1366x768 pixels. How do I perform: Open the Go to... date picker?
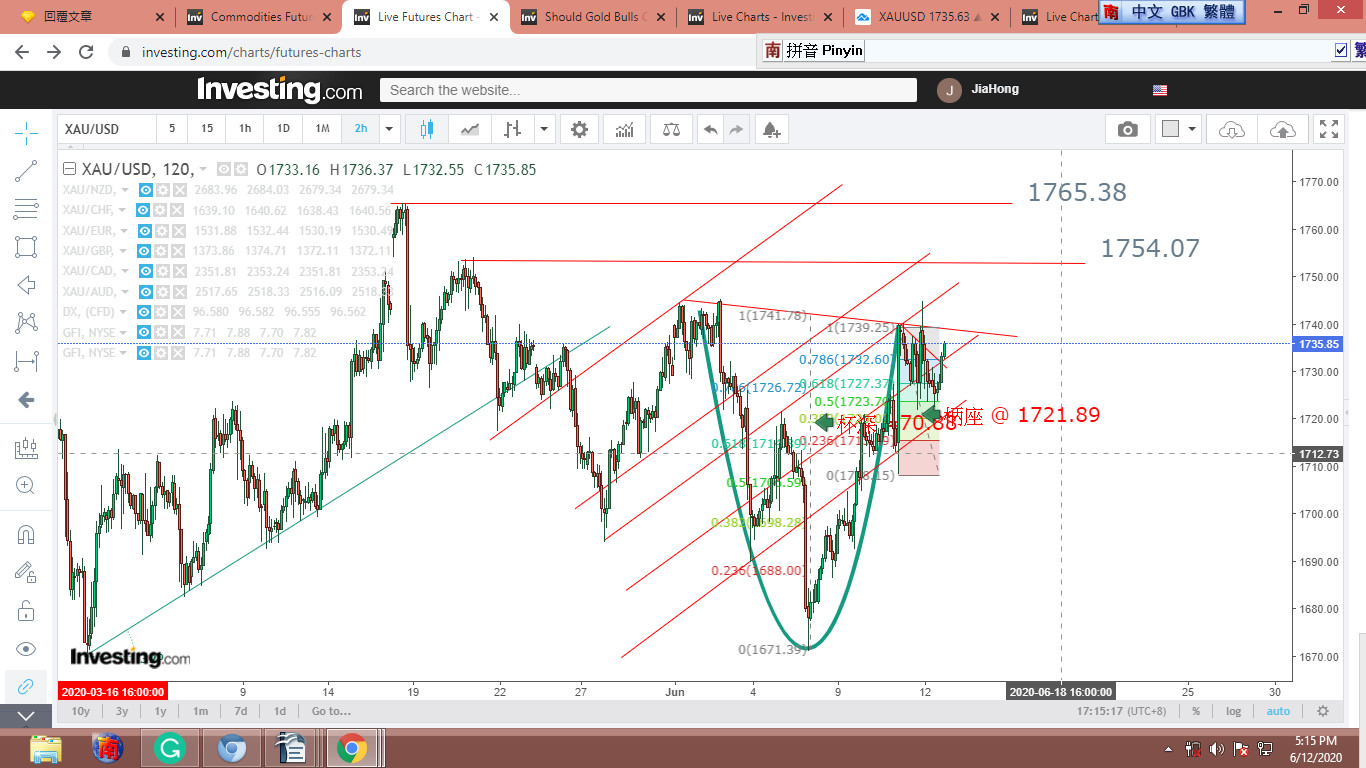point(331,711)
